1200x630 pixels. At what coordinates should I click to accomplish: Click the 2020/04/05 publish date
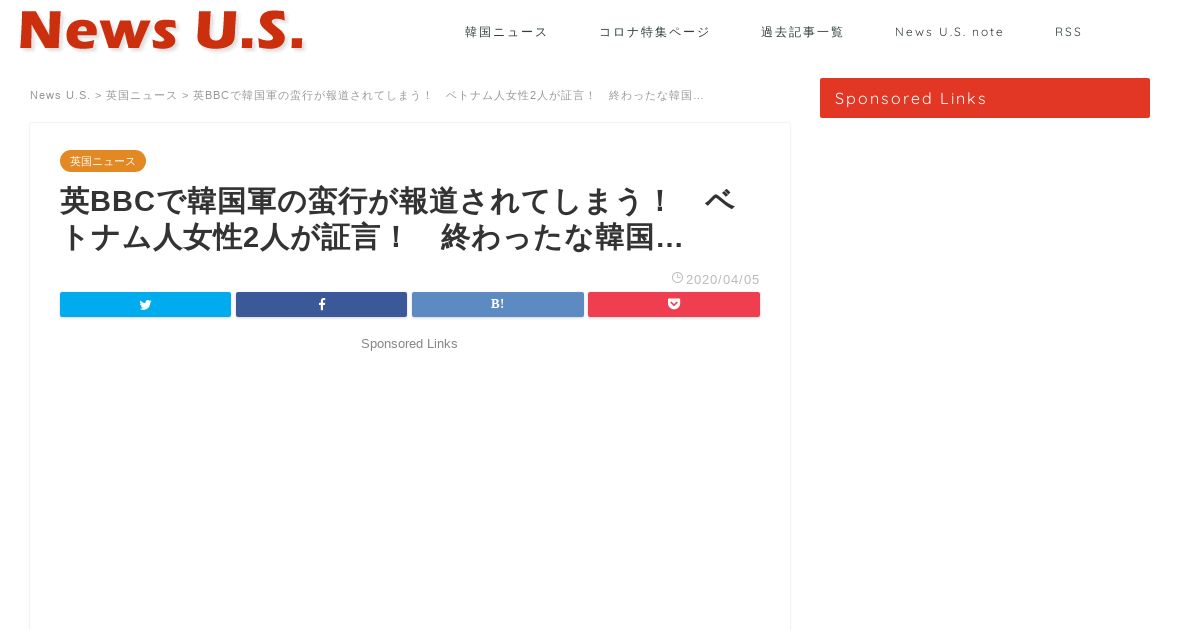(x=723, y=280)
